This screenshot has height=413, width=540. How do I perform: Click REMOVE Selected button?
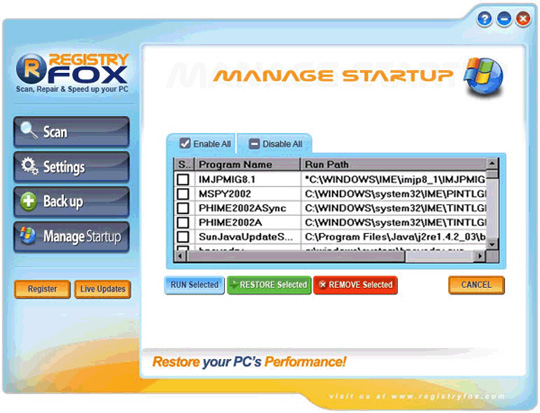point(355,285)
